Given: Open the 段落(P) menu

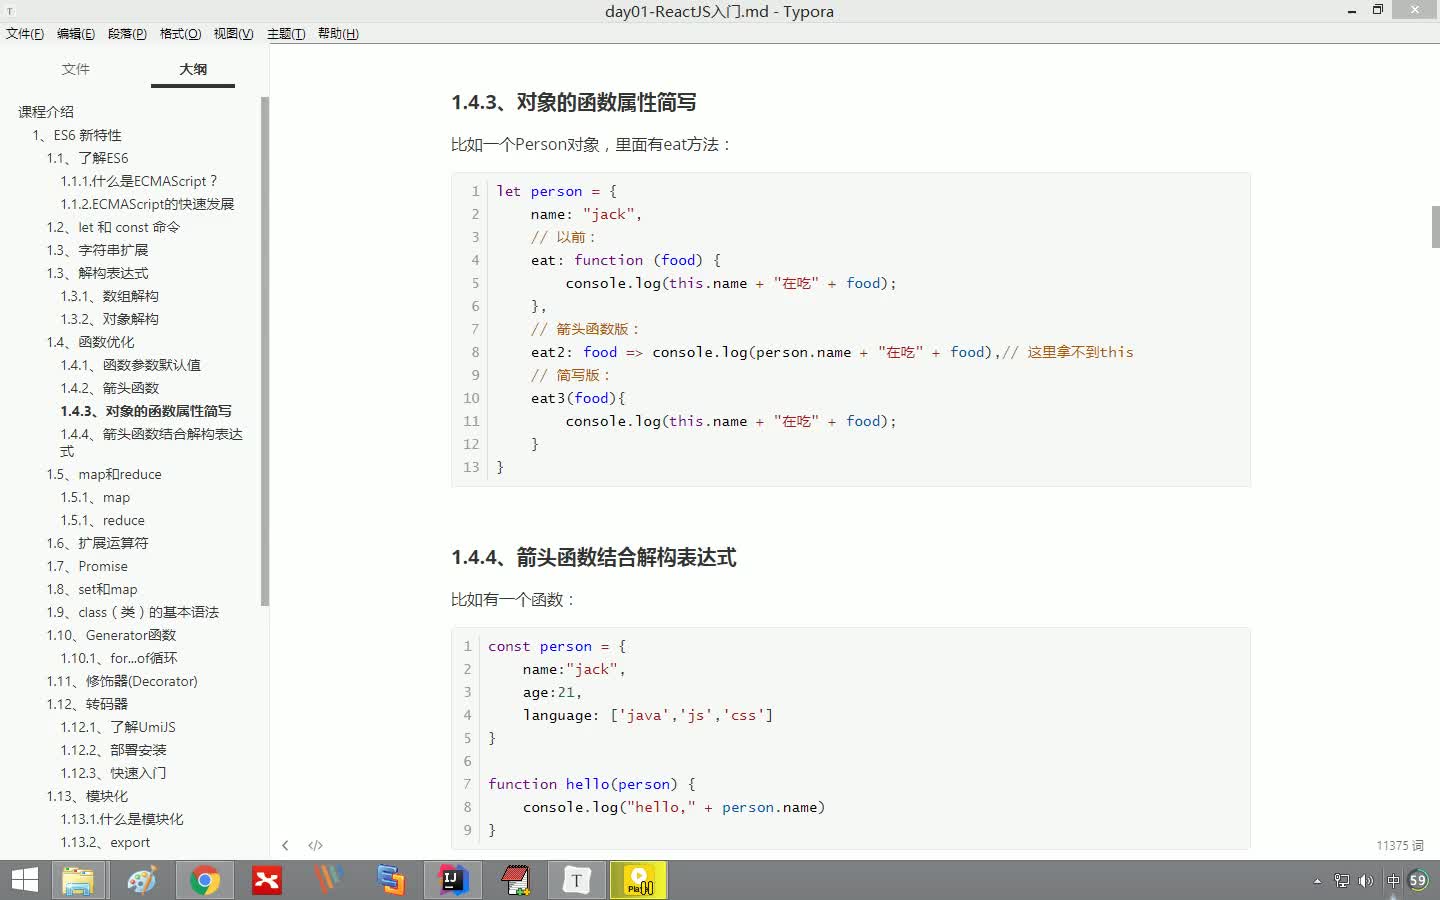Looking at the screenshot, I should click(x=127, y=33).
